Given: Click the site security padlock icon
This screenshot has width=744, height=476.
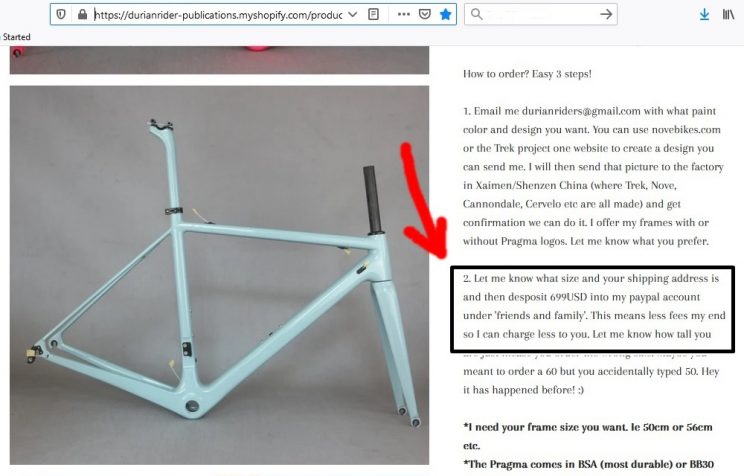Looking at the screenshot, I should tap(82, 14).
